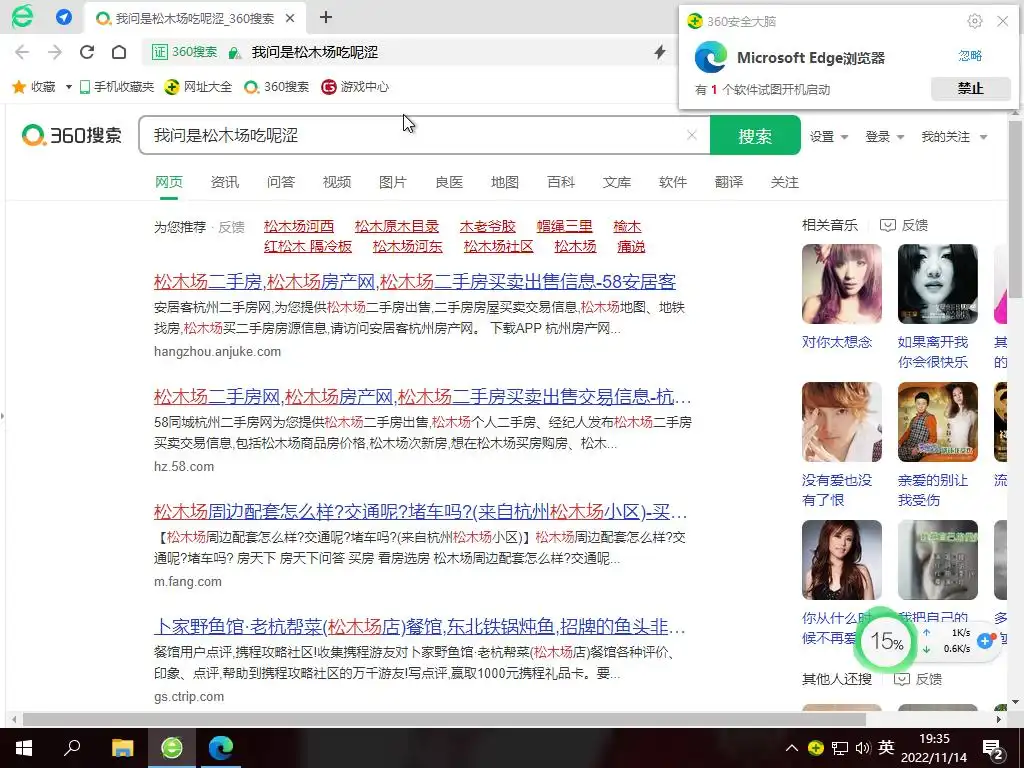Open the browser home page icon
Viewport: 1024px width, 768px height.
pyautogui.click(x=119, y=52)
